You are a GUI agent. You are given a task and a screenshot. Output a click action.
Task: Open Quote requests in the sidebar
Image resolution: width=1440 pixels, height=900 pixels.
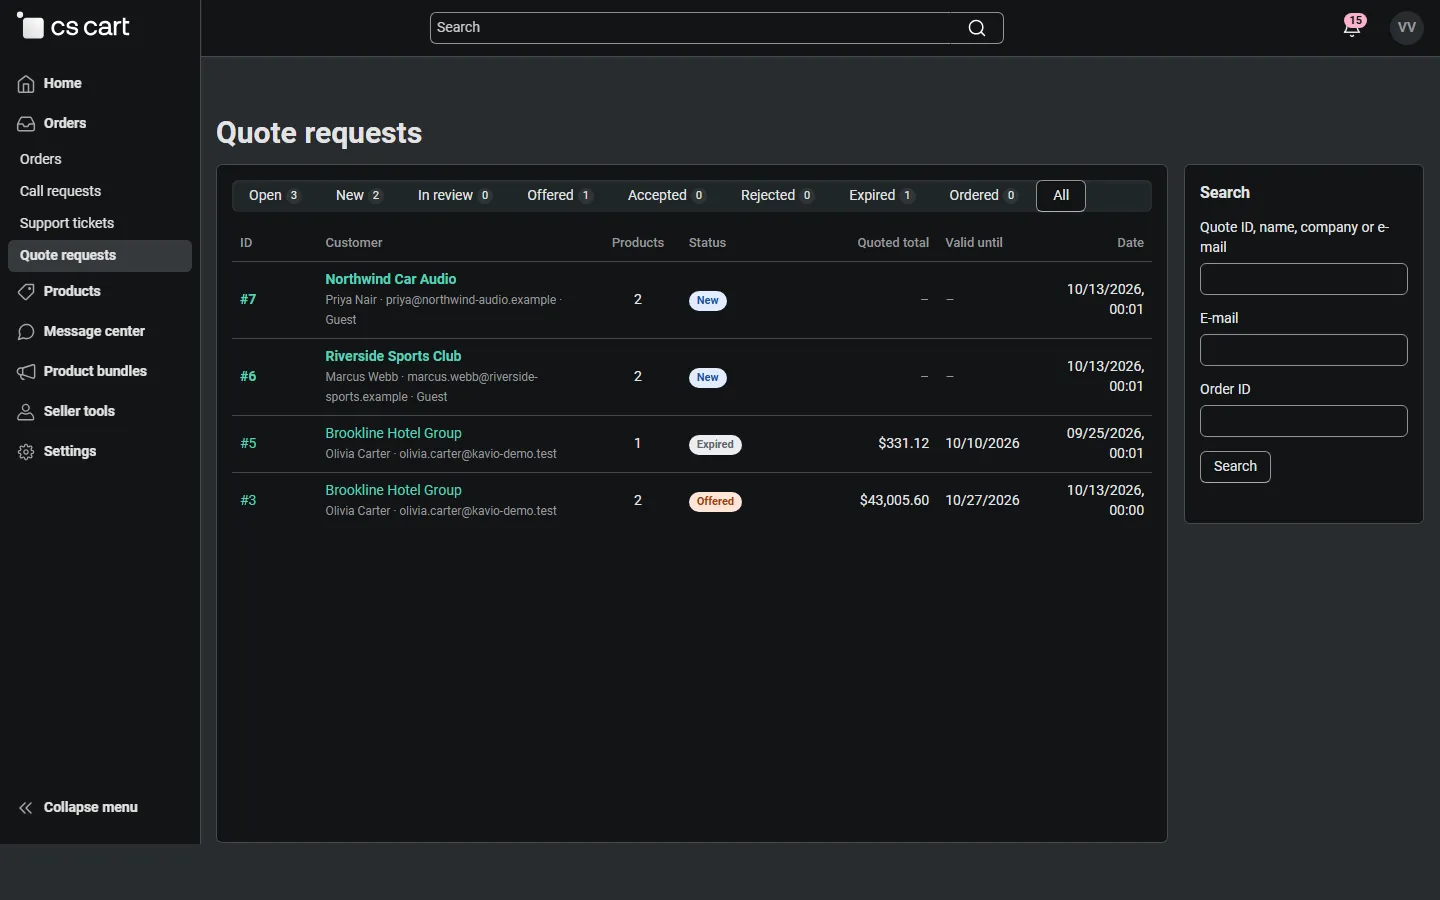click(100, 256)
